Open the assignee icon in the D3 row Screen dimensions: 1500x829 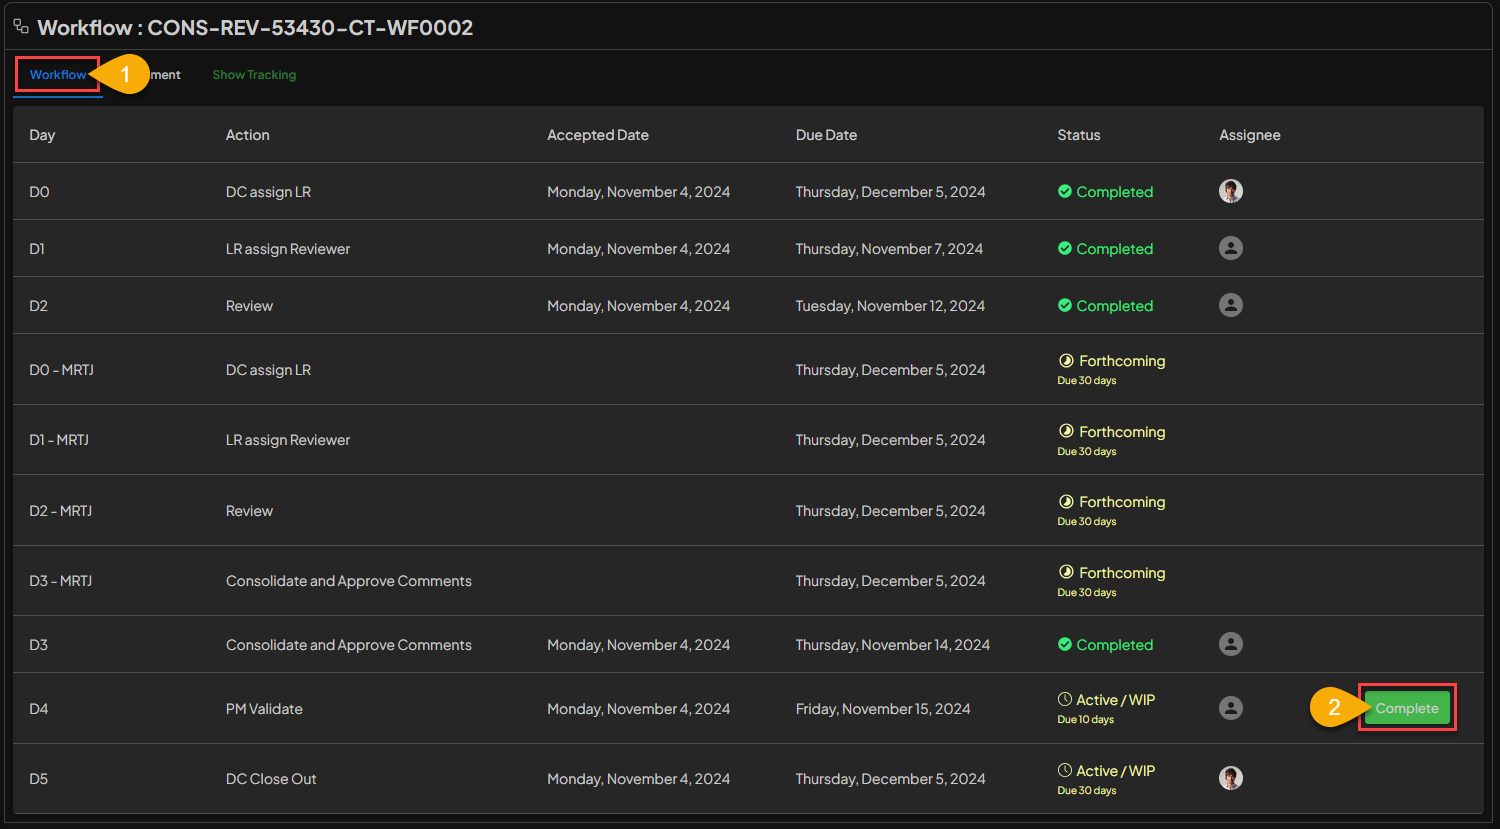click(x=1231, y=644)
